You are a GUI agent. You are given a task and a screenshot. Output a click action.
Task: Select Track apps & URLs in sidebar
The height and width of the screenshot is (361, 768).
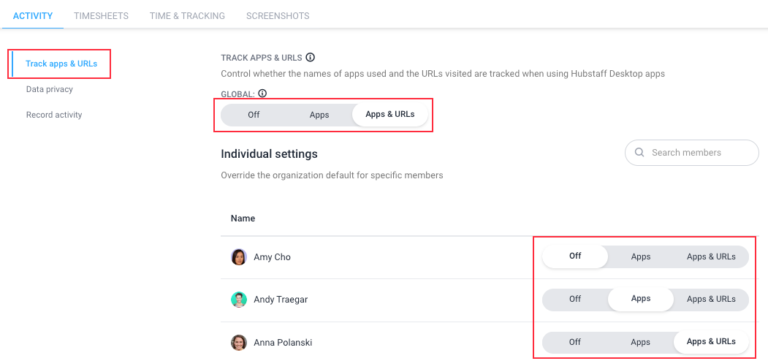point(62,64)
